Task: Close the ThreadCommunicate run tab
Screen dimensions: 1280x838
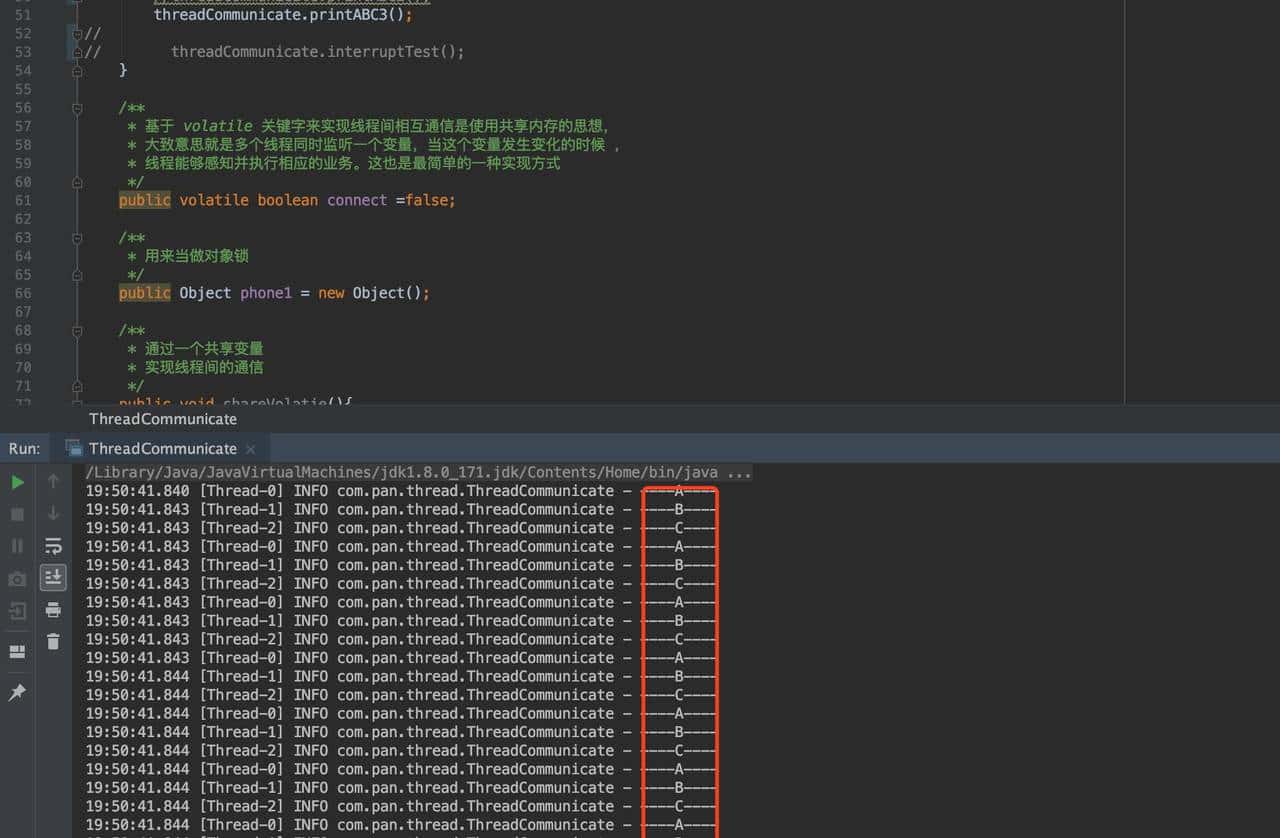Action: tap(251, 449)
